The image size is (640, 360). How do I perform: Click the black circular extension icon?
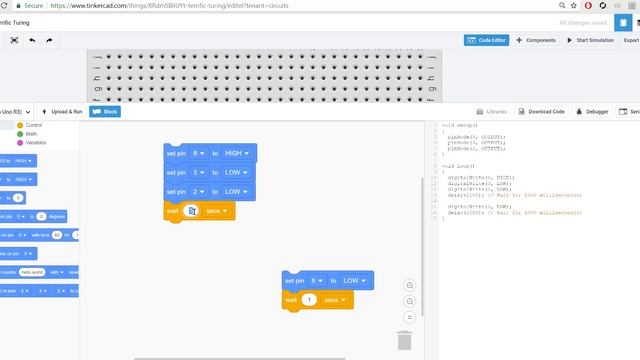click(x=602, y=6)
